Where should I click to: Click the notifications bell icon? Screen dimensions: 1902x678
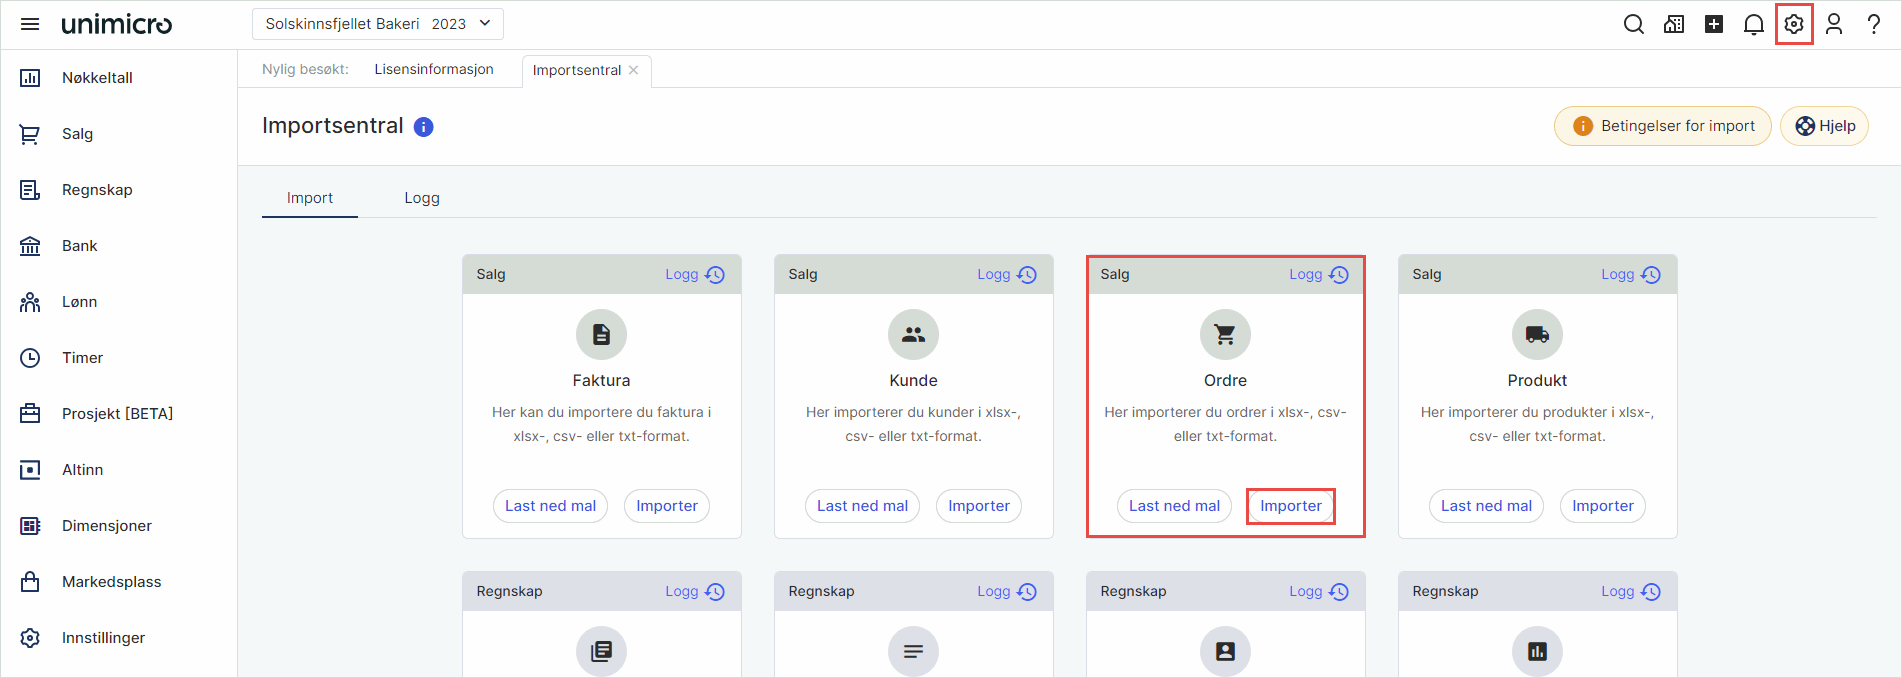(x=1753, y=24)
